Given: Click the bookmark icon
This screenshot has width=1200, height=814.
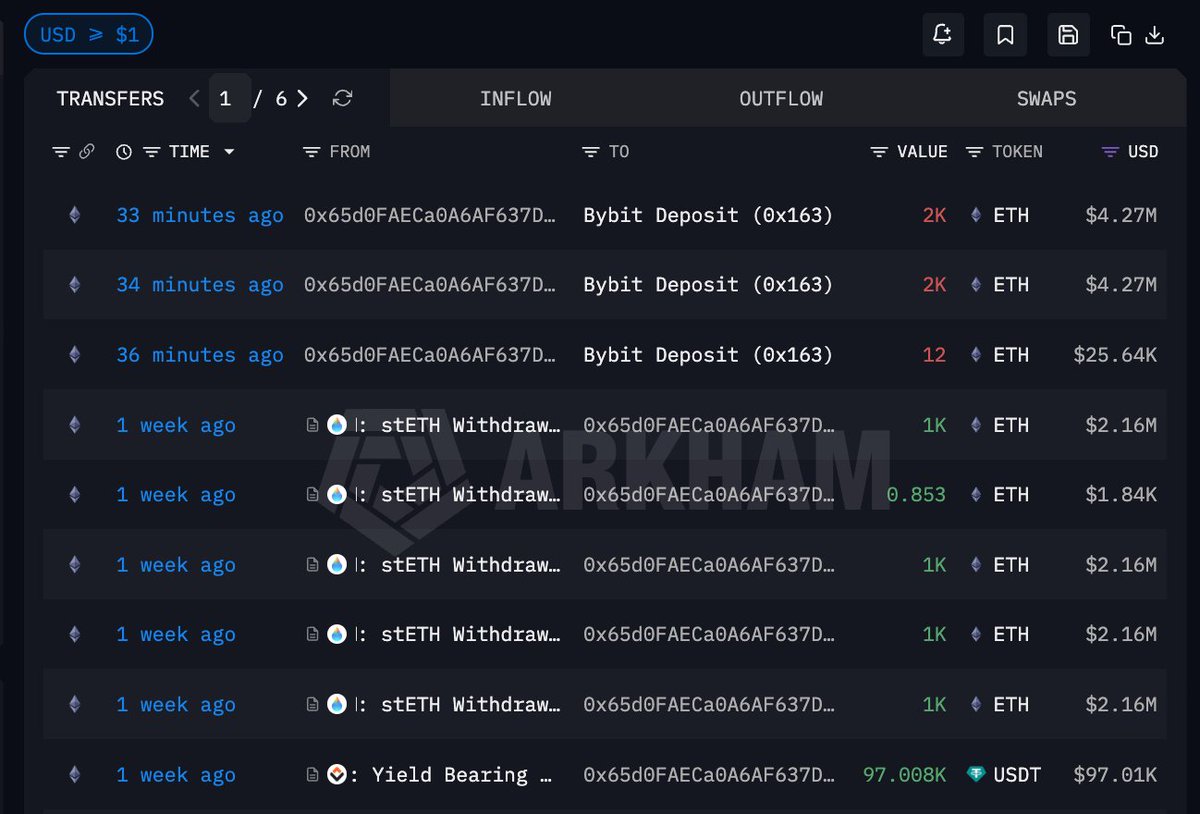Looking at the screenshot, I should click(1005, 35).
